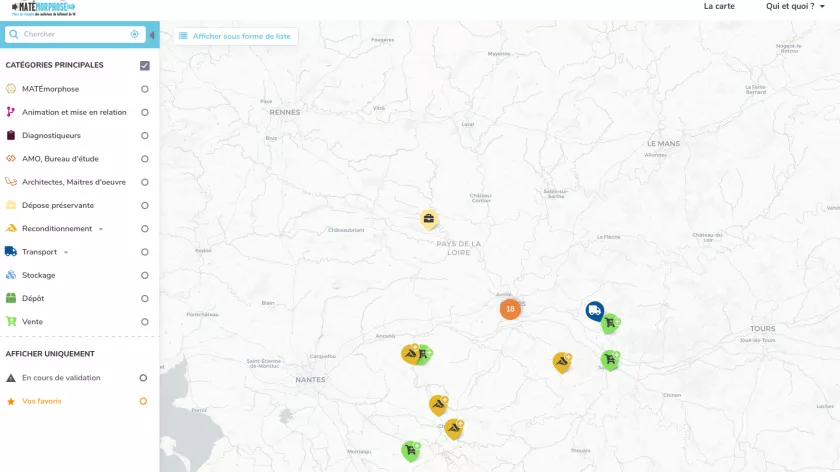840x472 pixels.
Task: Toggle the En cours de validation radio
Action: click(x=143, y=378)
